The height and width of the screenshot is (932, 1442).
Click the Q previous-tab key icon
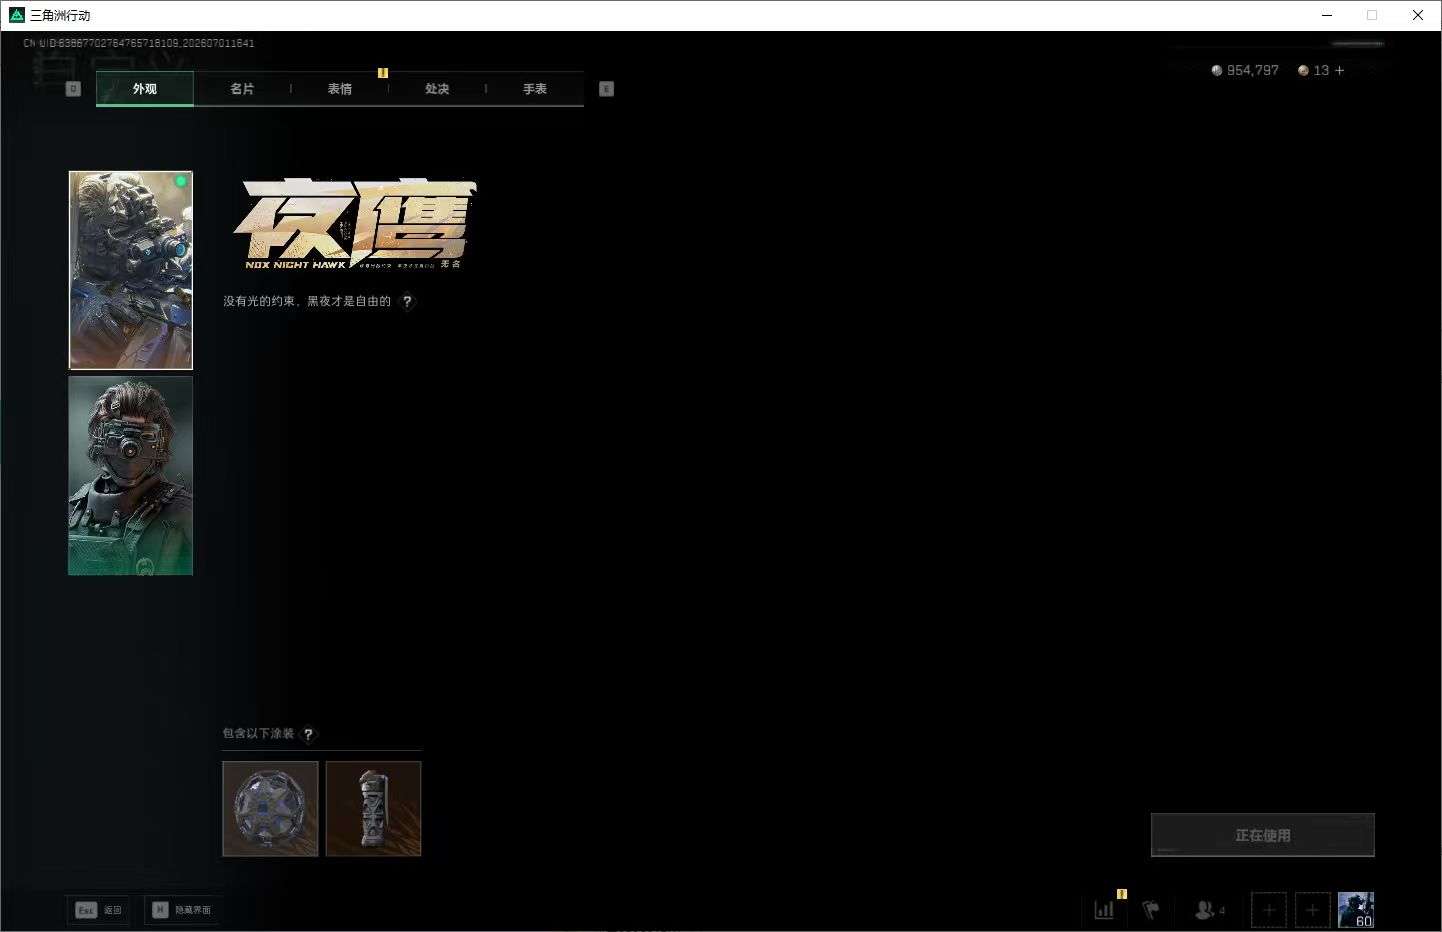[x=73, y=89]
